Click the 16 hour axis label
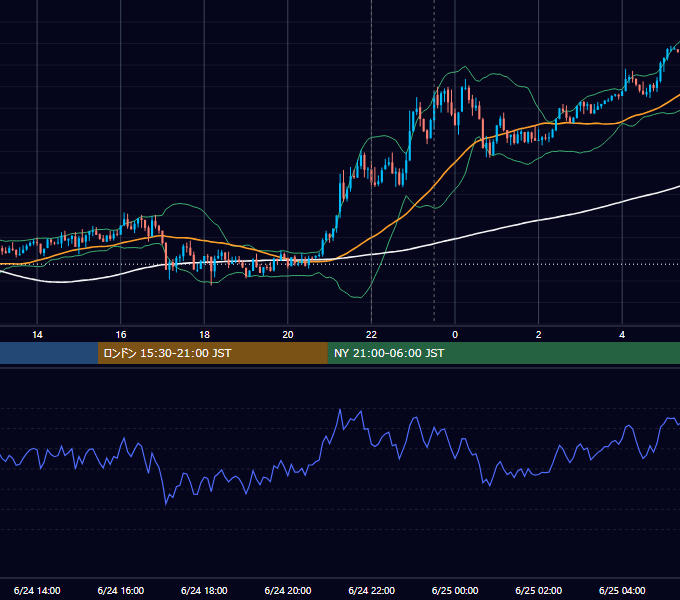The height and width of the screenshot is (600, 680). 121,335
